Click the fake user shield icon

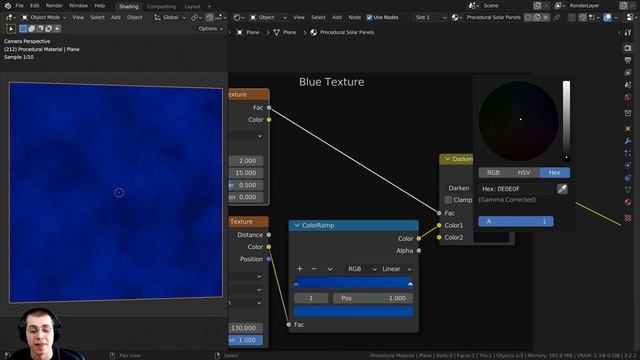point(528,18)
